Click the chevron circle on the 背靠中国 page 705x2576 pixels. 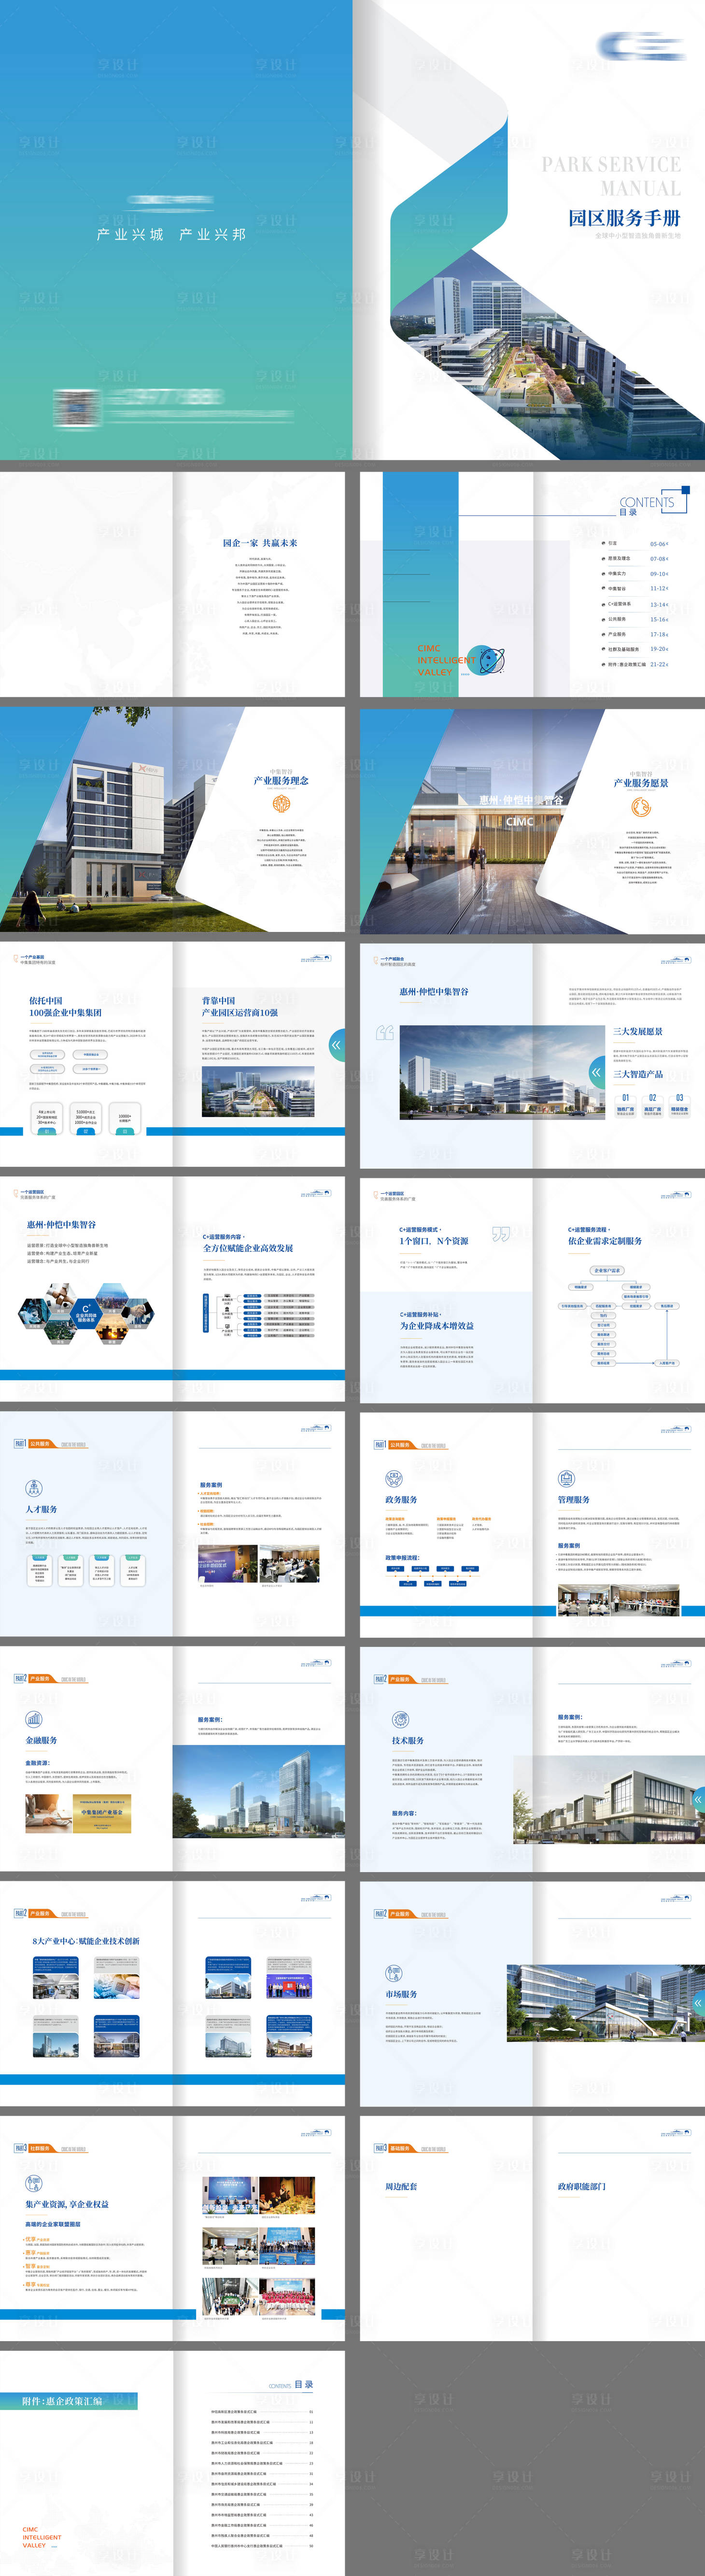click(337, 1044)
